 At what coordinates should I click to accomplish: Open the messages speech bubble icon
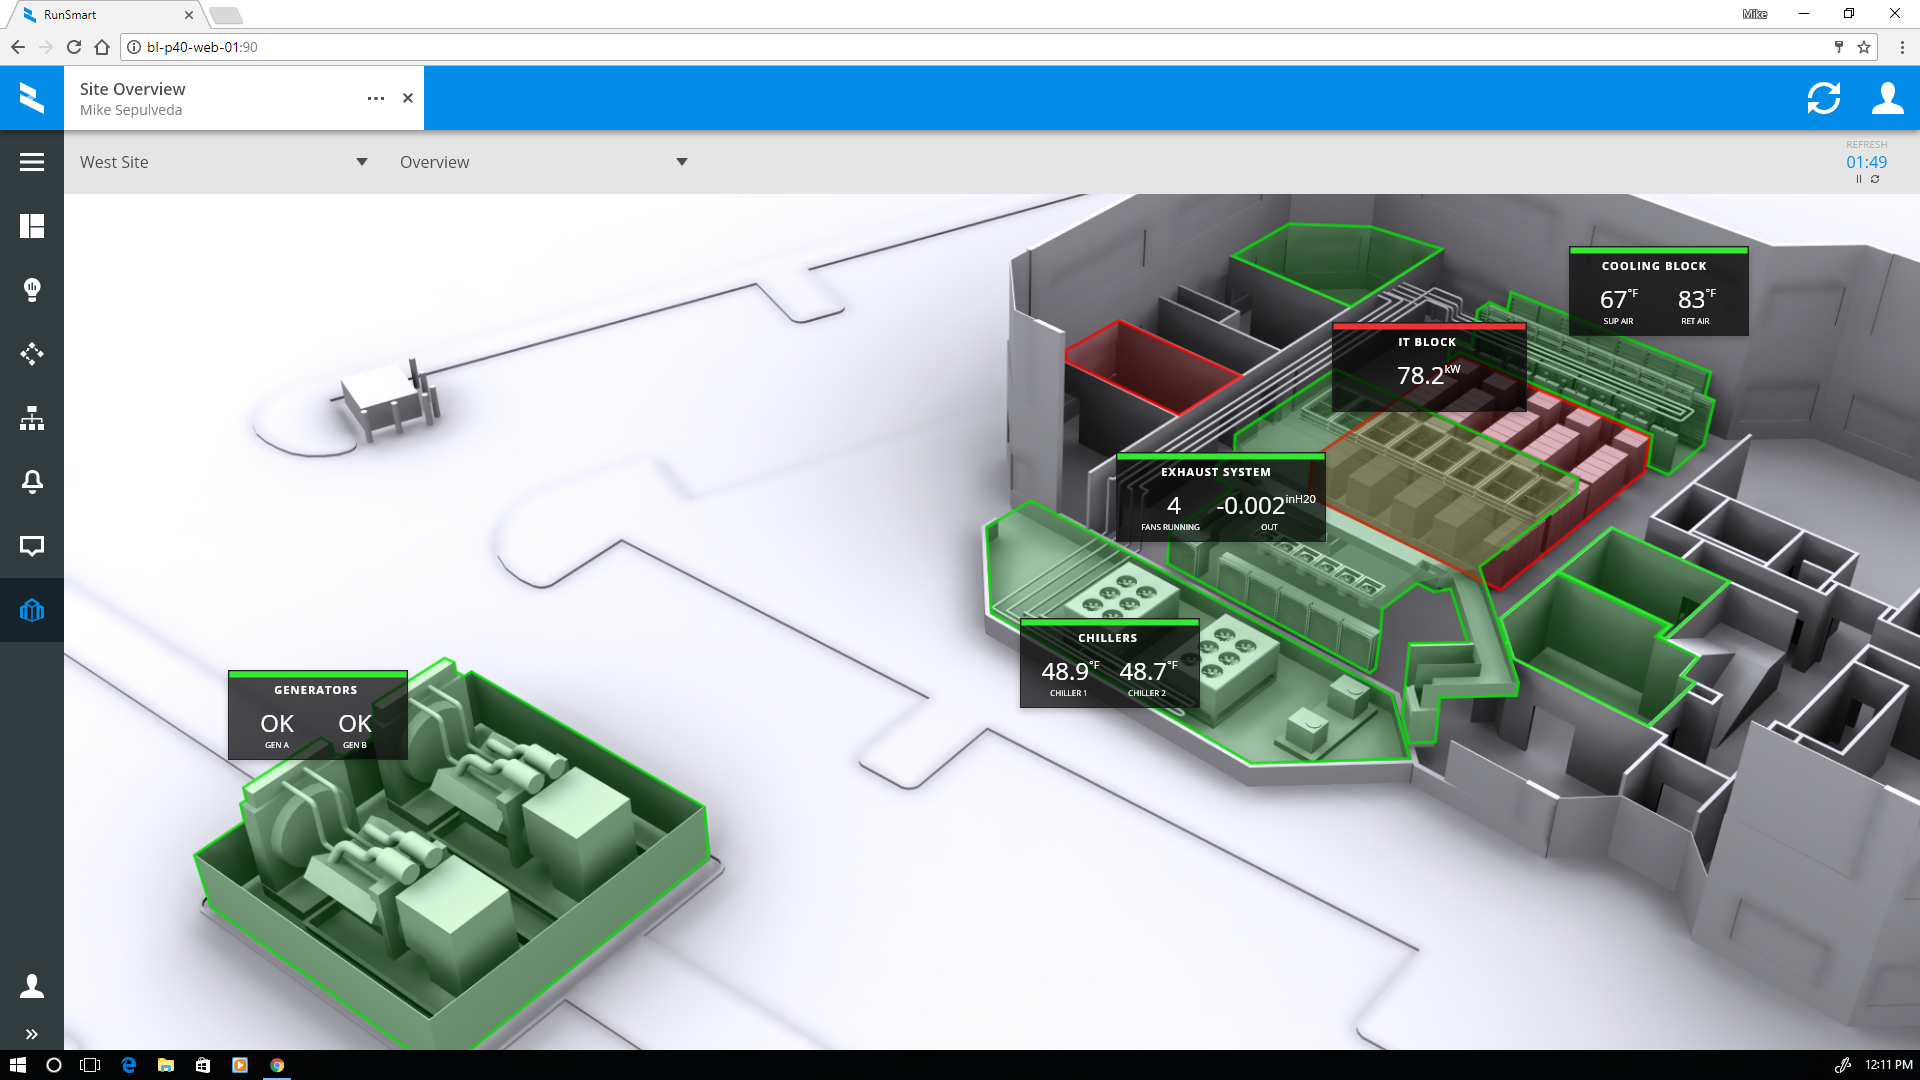pos(32,546)
